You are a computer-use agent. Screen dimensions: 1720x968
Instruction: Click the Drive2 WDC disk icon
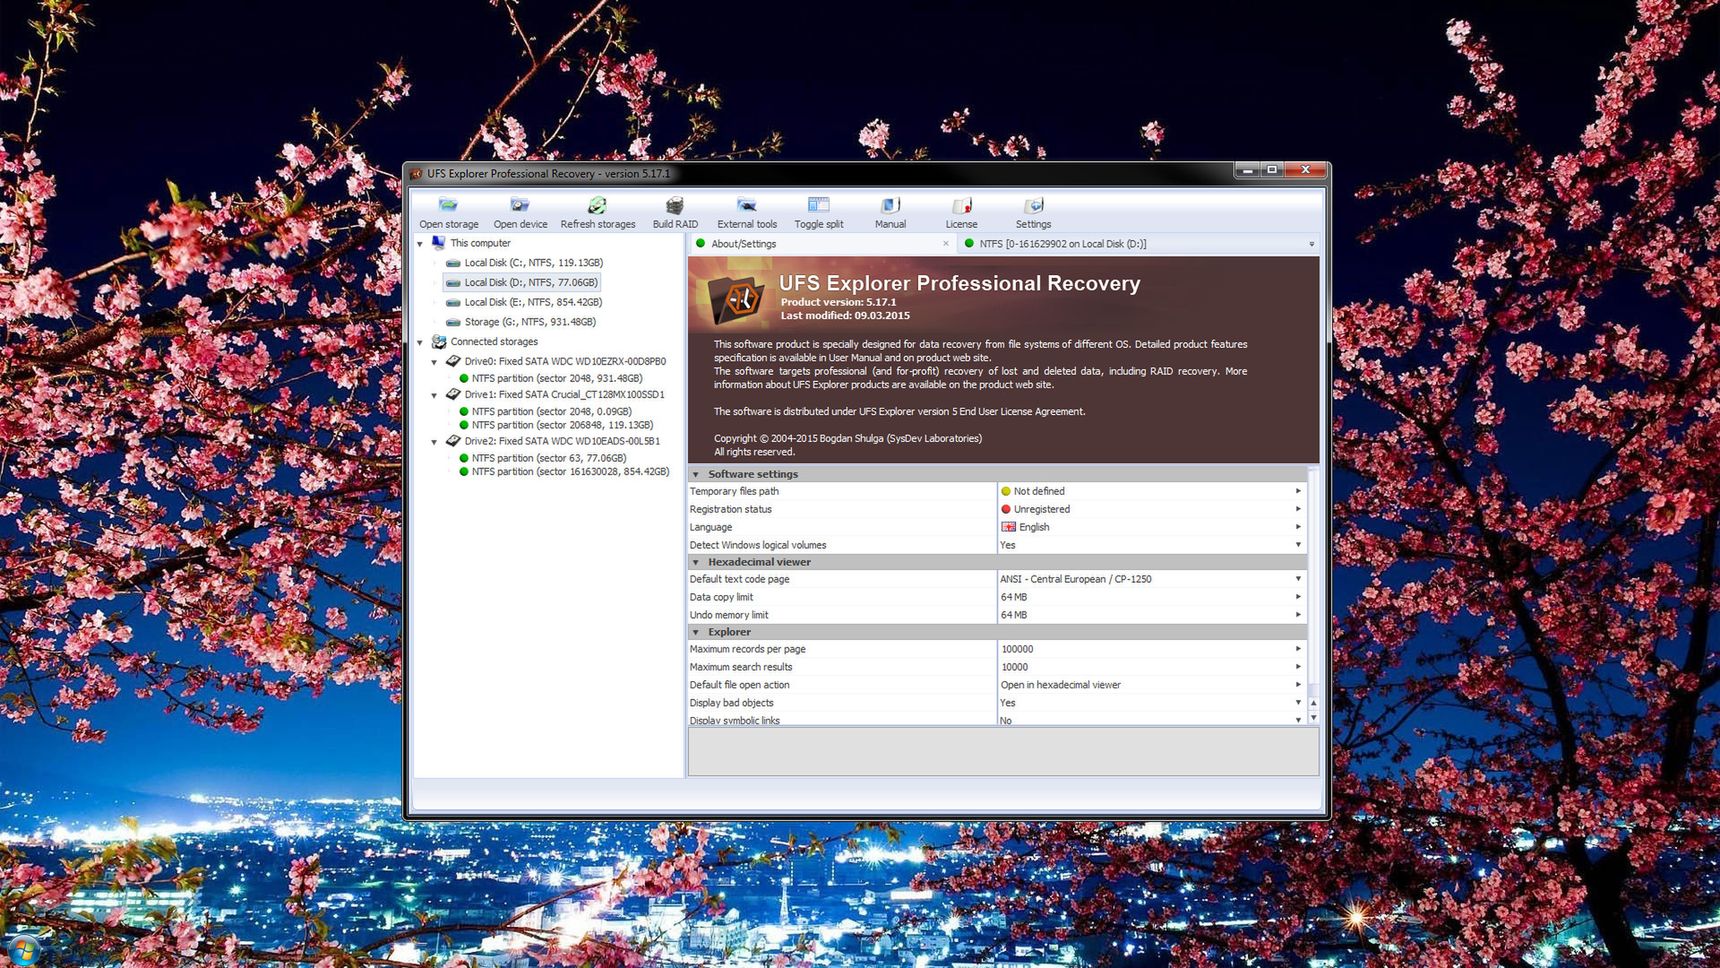pyautogui.click(x=453, y=441)
